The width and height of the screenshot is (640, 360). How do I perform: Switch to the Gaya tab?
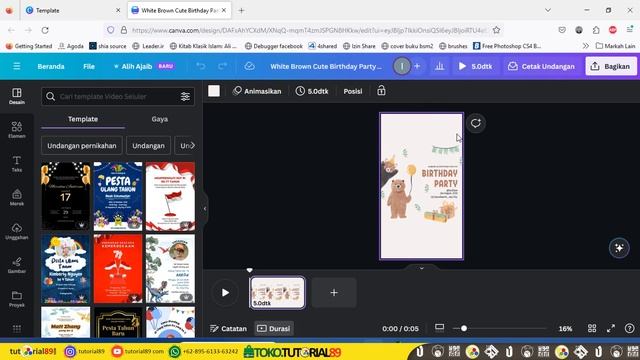[160, 119]
